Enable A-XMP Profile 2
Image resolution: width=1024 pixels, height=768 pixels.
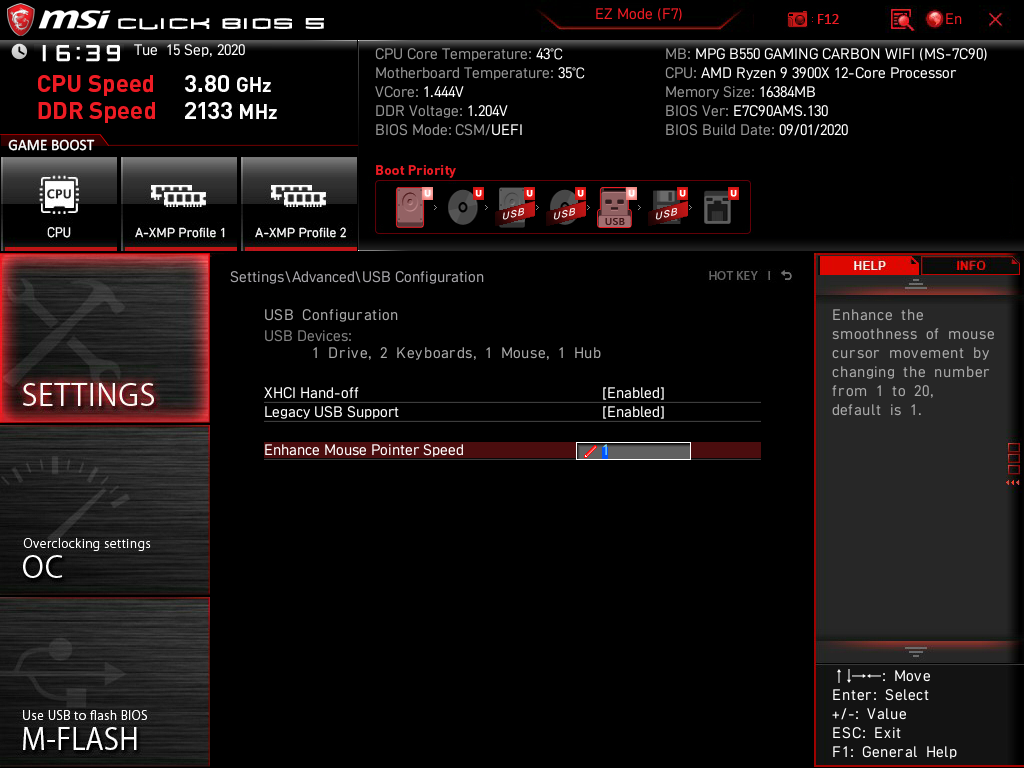[300, 204]
